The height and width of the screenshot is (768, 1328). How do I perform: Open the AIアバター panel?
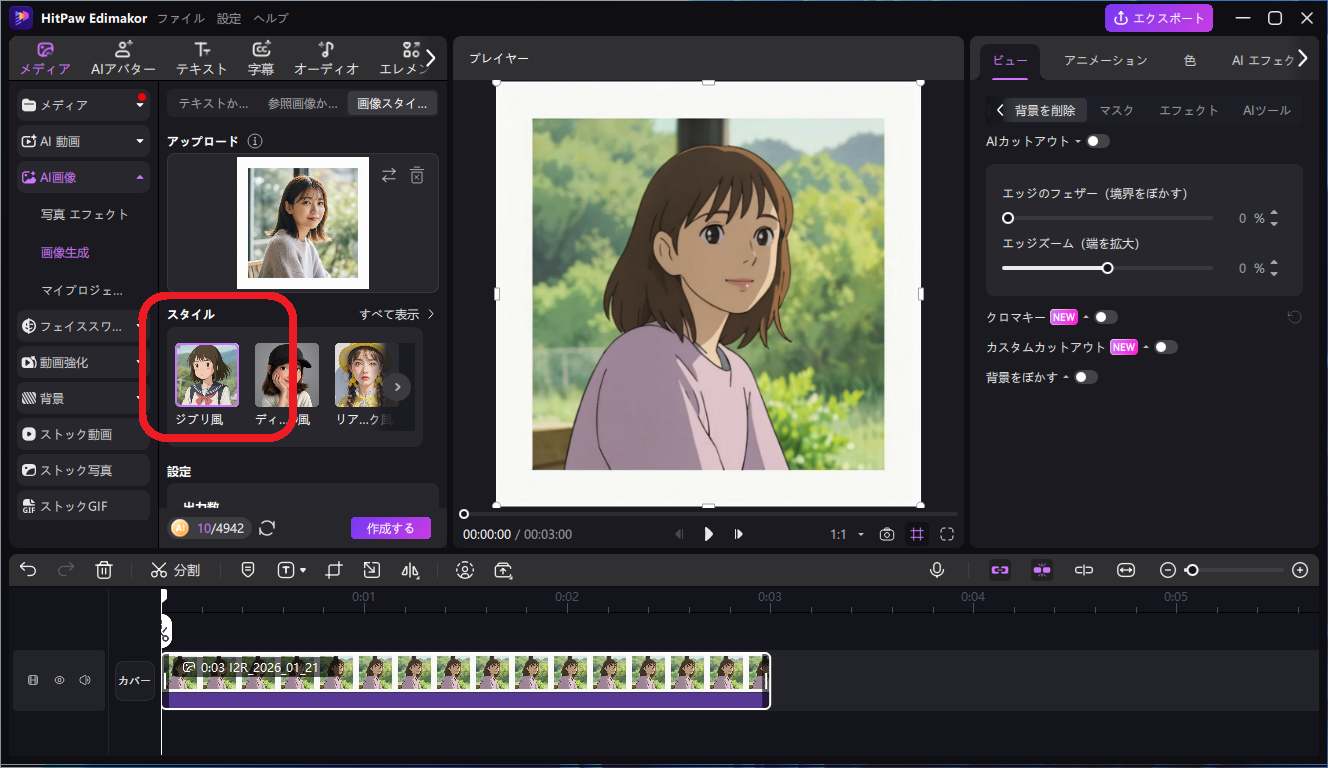[122, 57]
